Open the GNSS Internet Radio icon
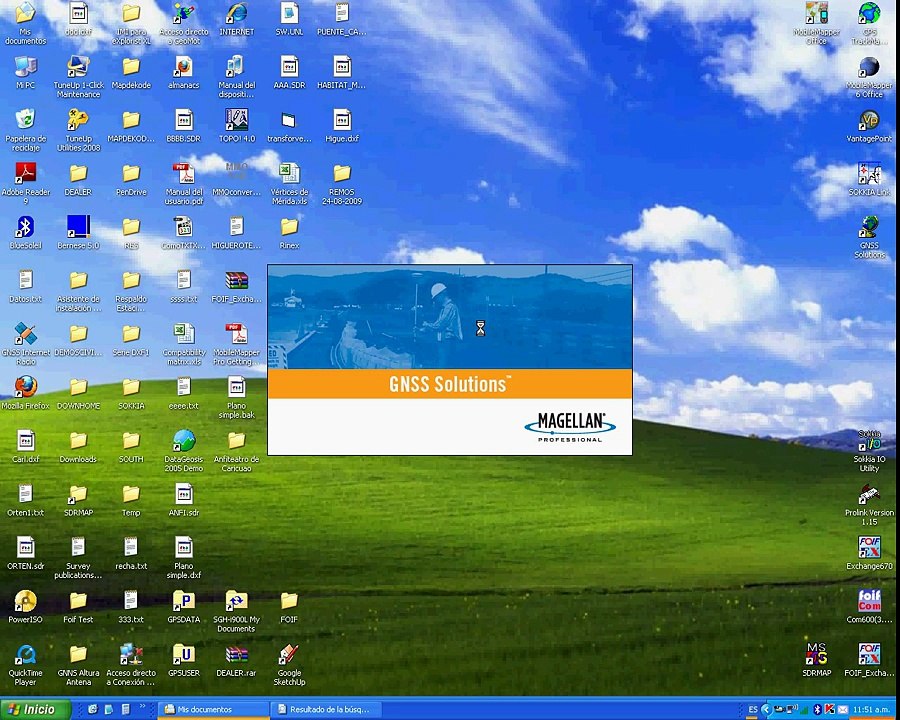The width and height of the screenshot is (900, 720). pyautogui.click(x=25, y=334)
